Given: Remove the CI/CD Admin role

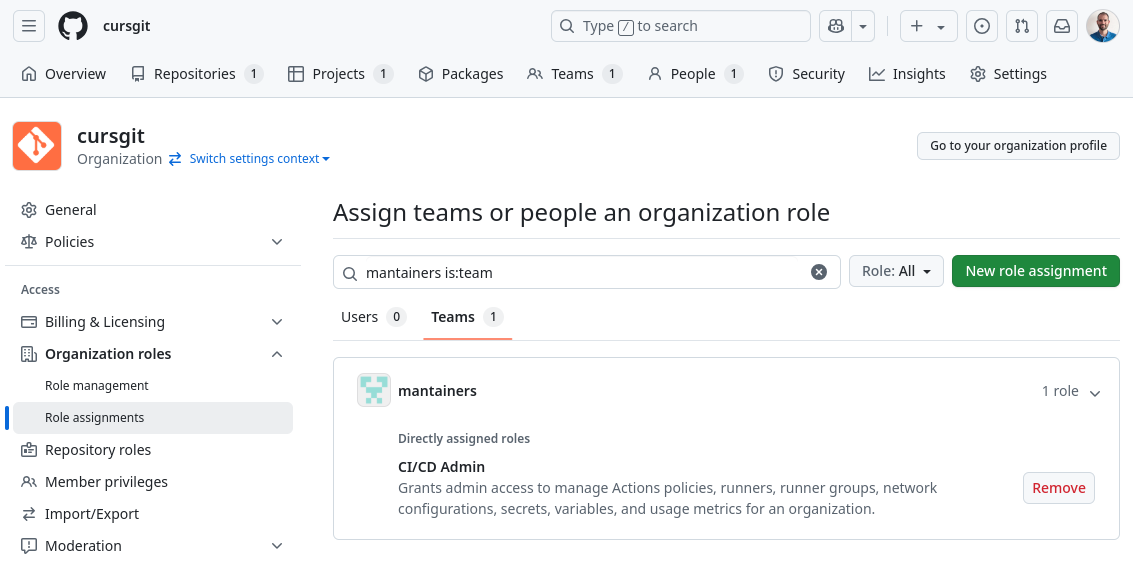Looking at the screenshot, I should [x=1059, y=488].
